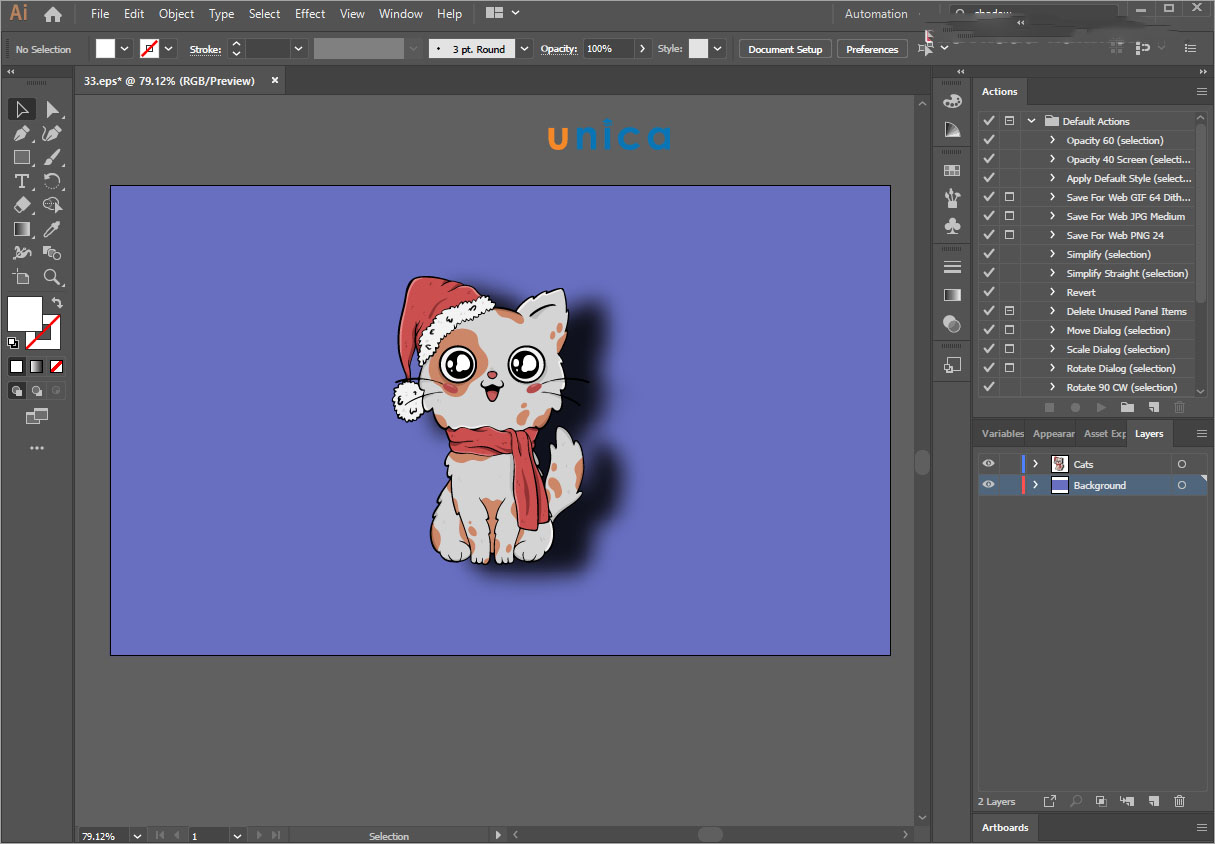1215x844 pixels.
Task: Click the Preferences button
Action: [872, 49]
